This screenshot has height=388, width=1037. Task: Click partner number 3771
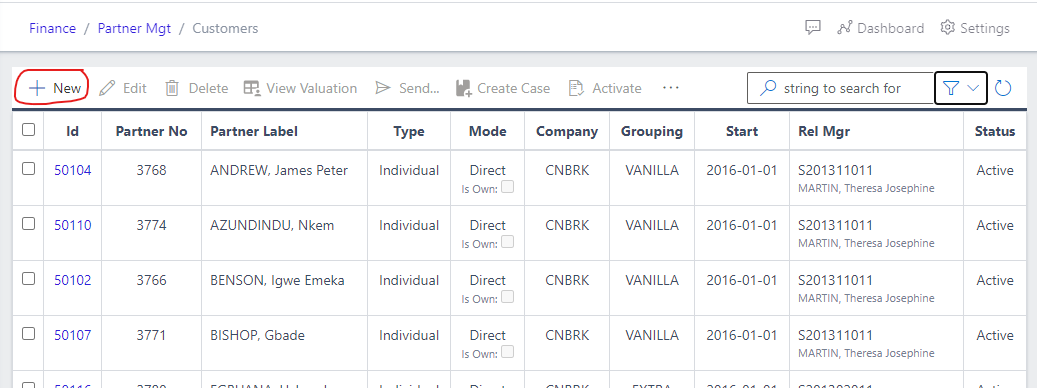click(x=151, y=335)
